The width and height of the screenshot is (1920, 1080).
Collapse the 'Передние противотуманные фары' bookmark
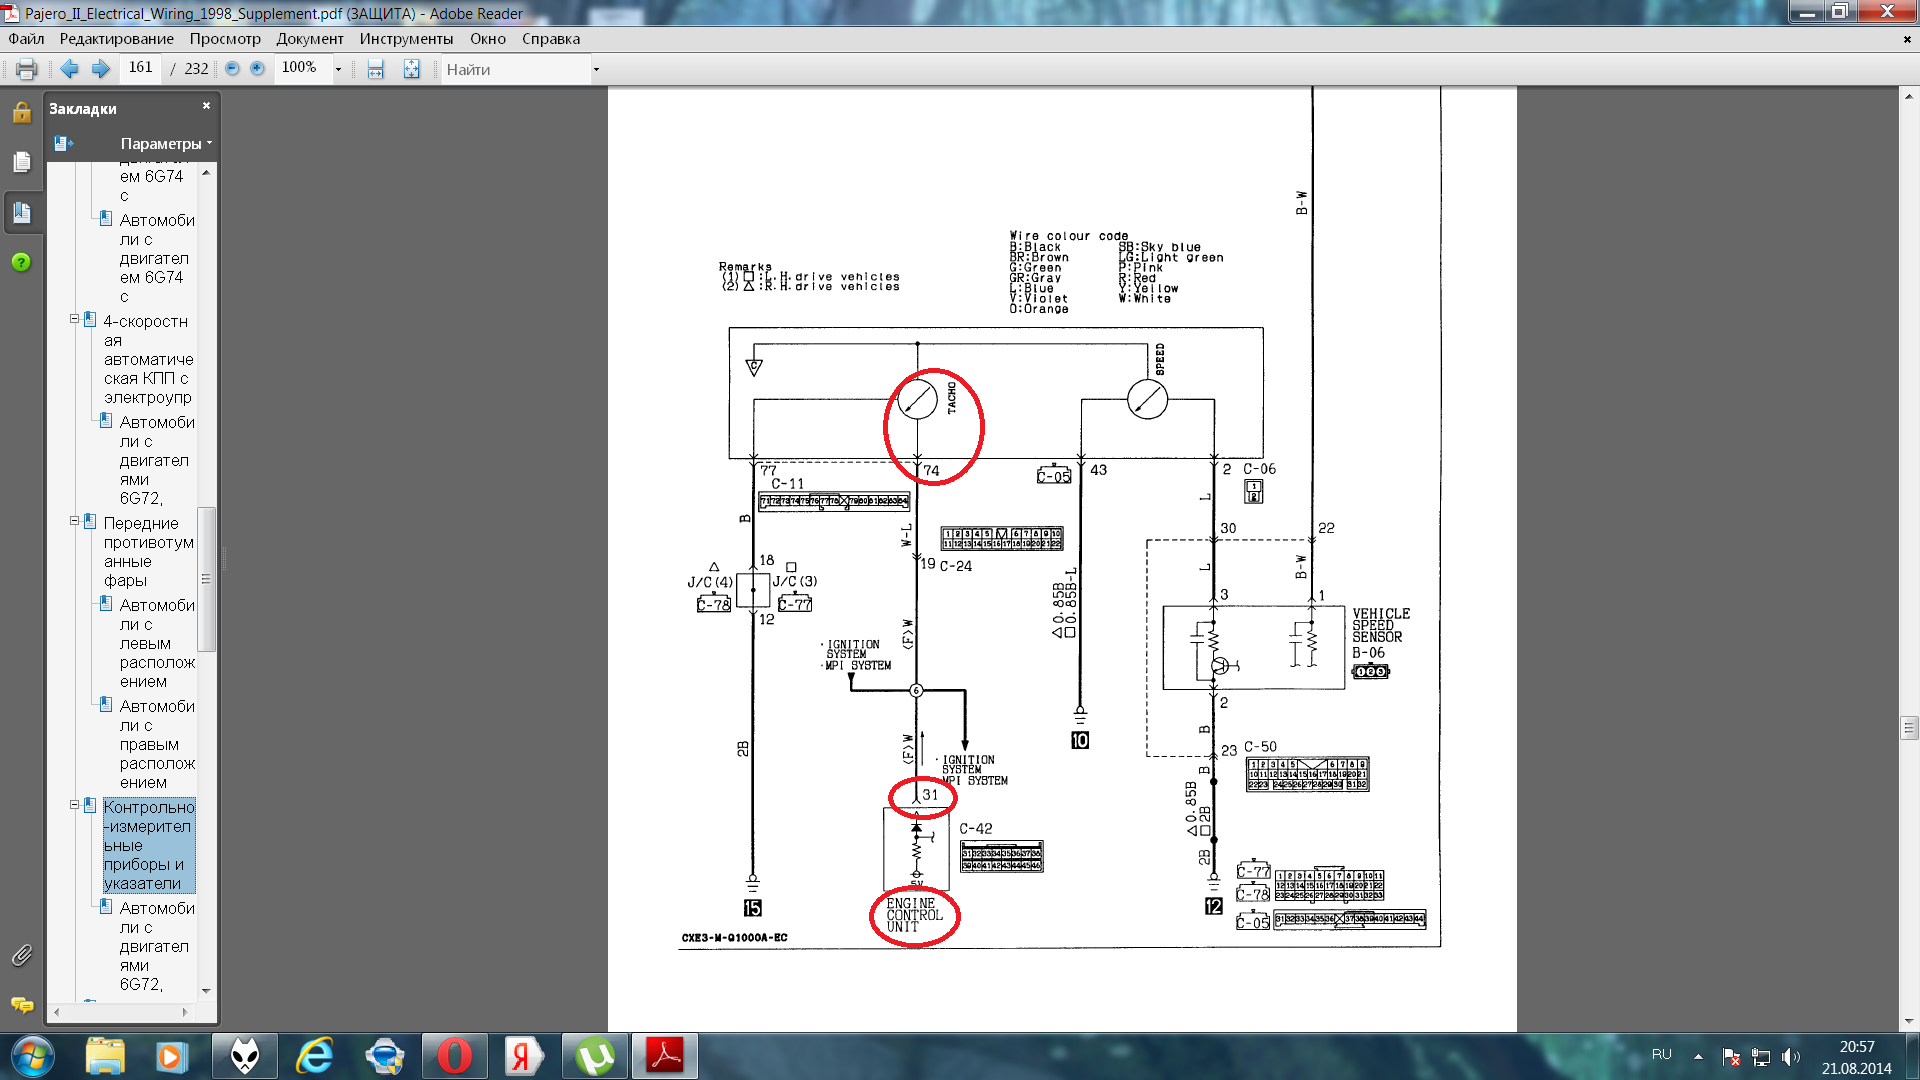click(x=74, y=521)
